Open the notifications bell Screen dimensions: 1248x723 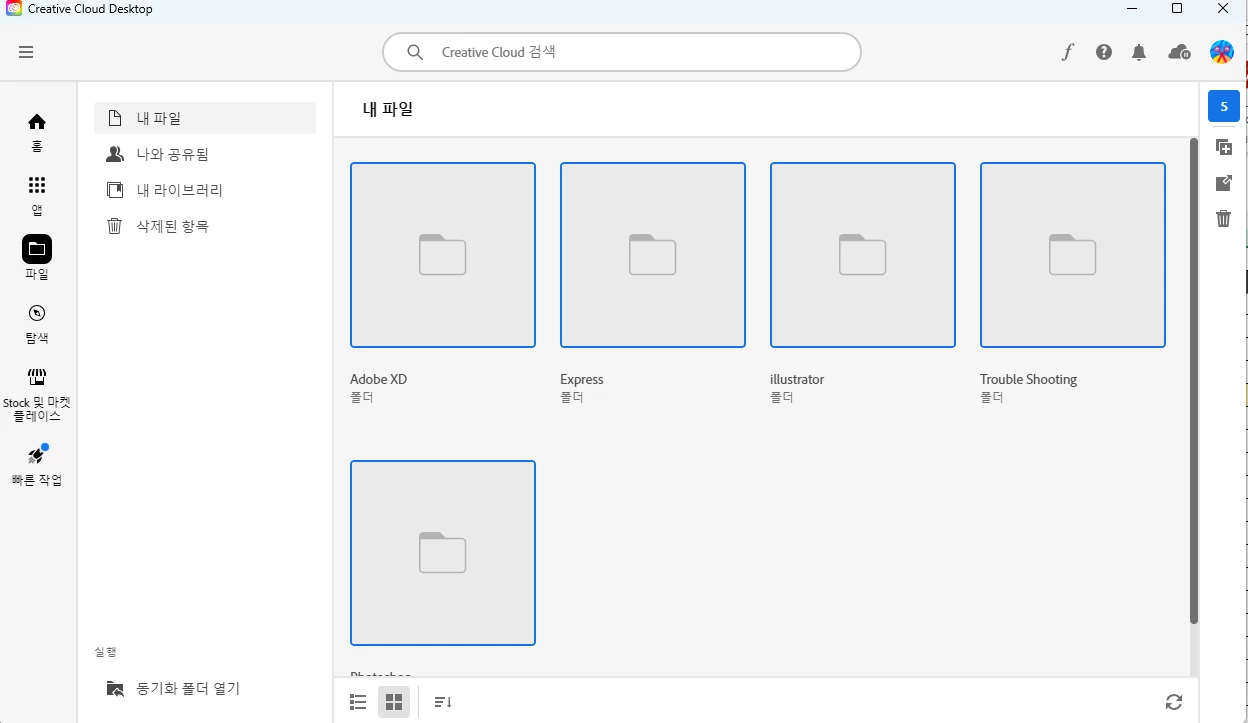(x=1139, y=52)
